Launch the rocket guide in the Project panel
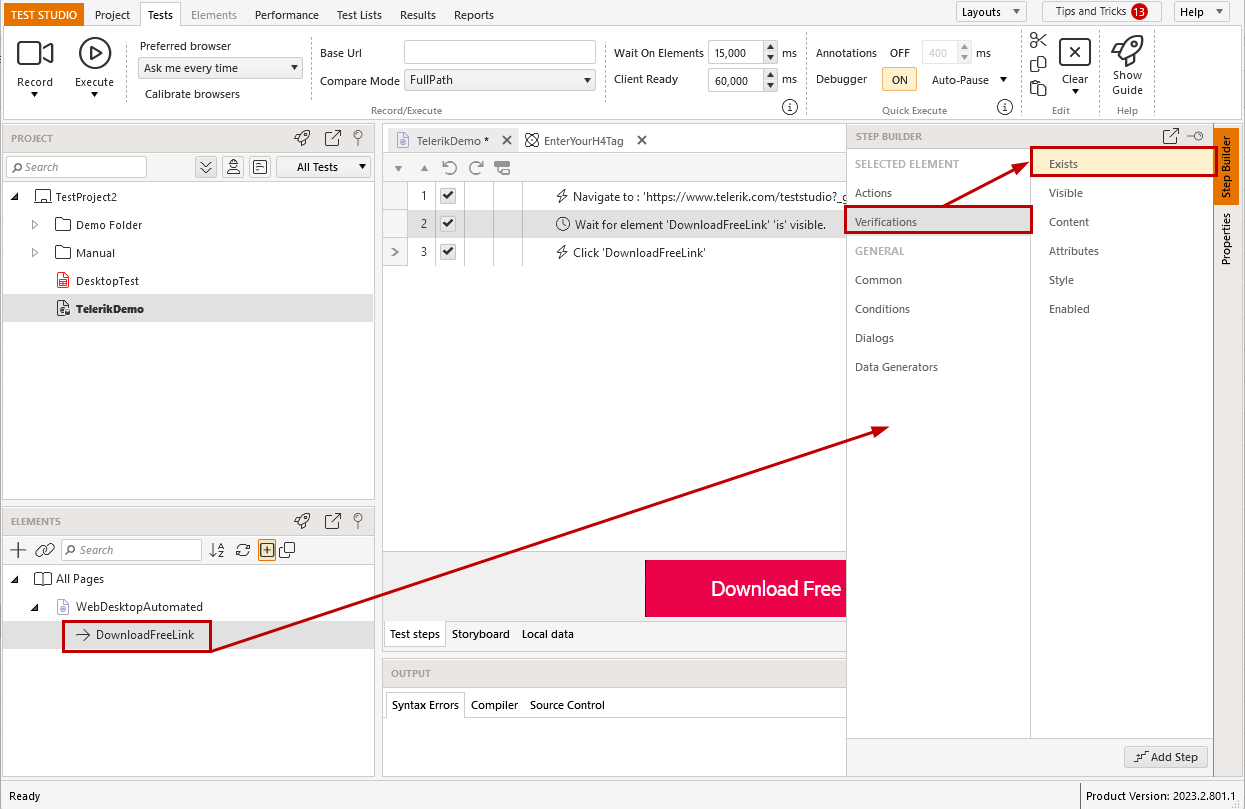This screenshot has width=1245, height=809. [302, 138]
